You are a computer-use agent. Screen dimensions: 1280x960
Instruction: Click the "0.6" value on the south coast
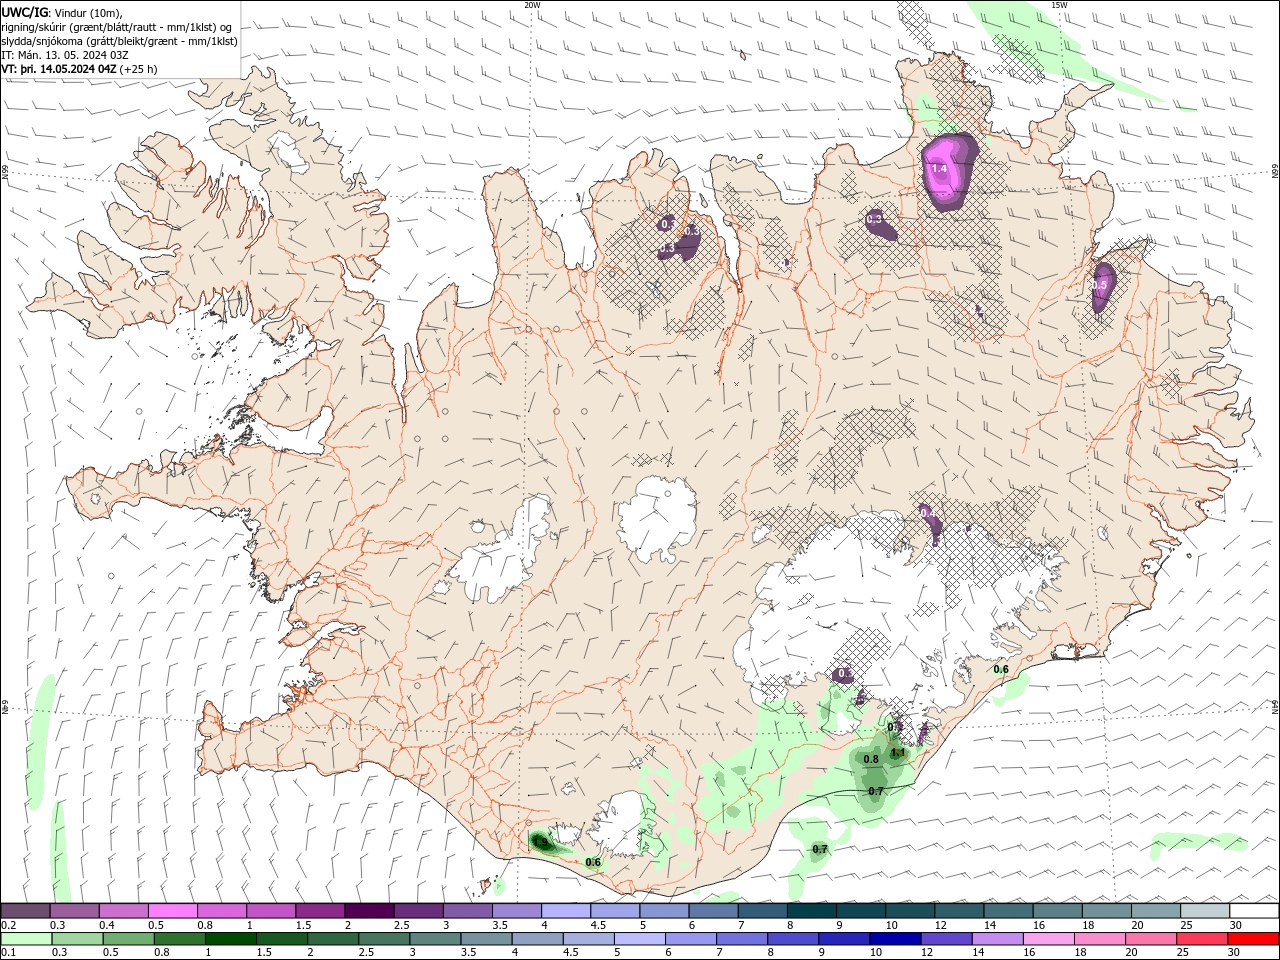593,862
